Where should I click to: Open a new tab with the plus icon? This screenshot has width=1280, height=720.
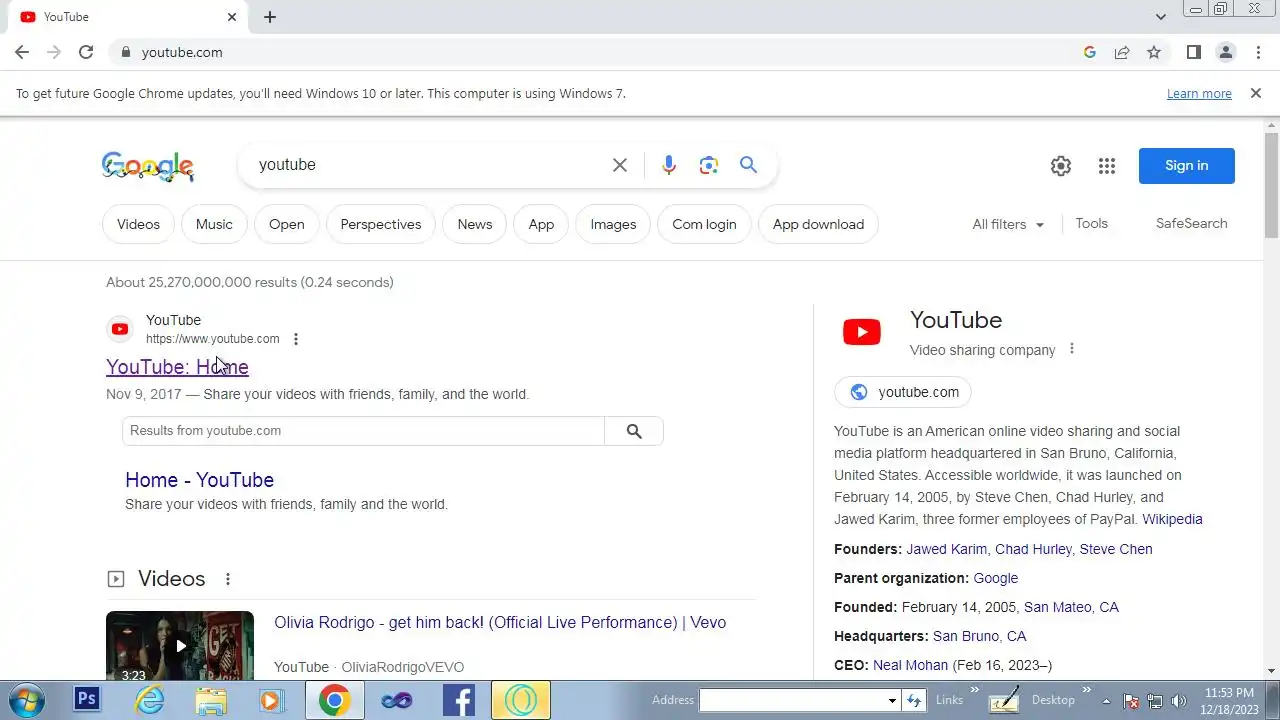[270, 17]
